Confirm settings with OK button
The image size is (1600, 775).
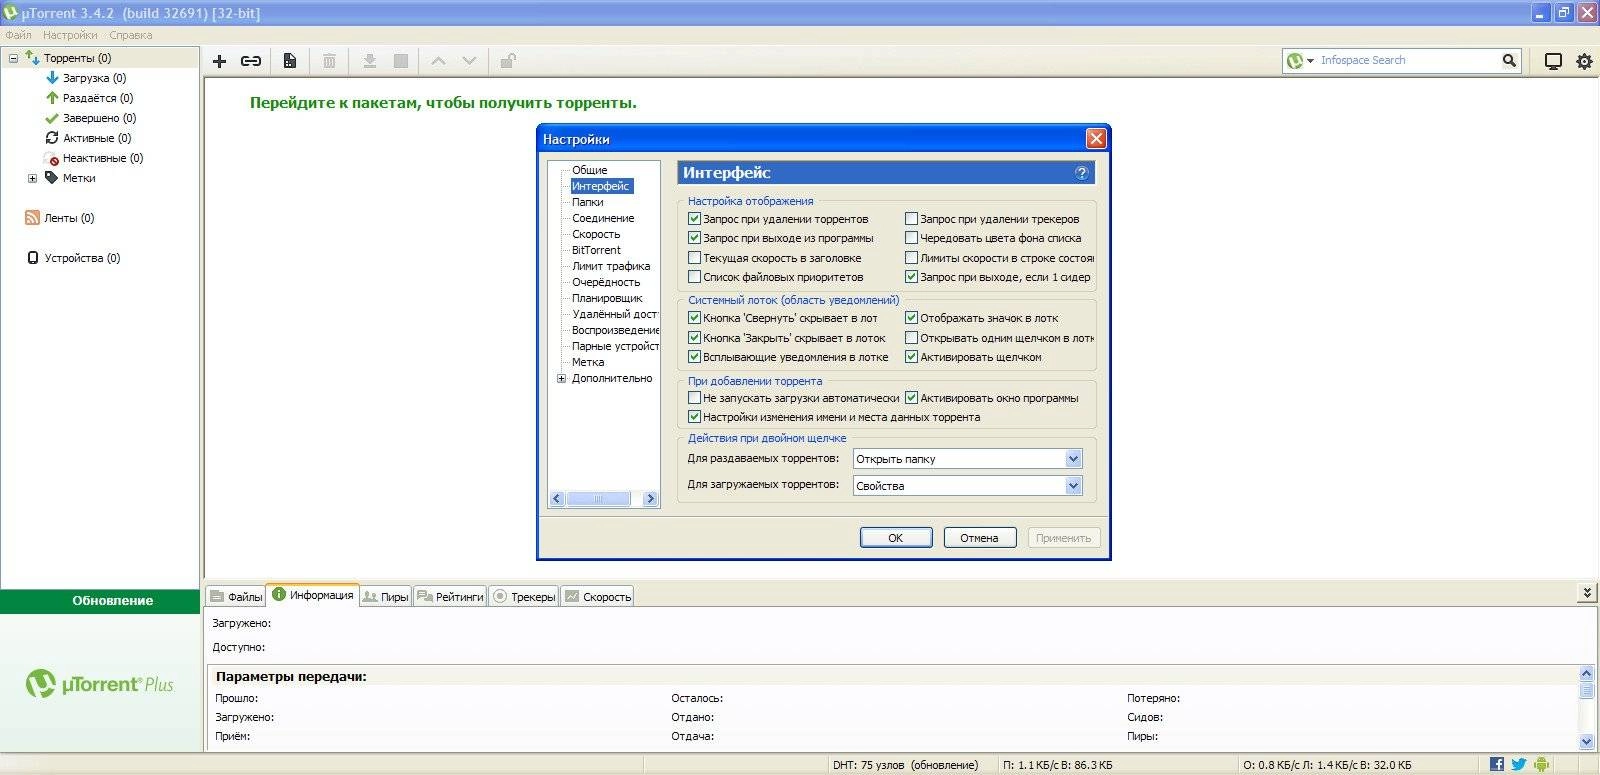coord(896,538)
